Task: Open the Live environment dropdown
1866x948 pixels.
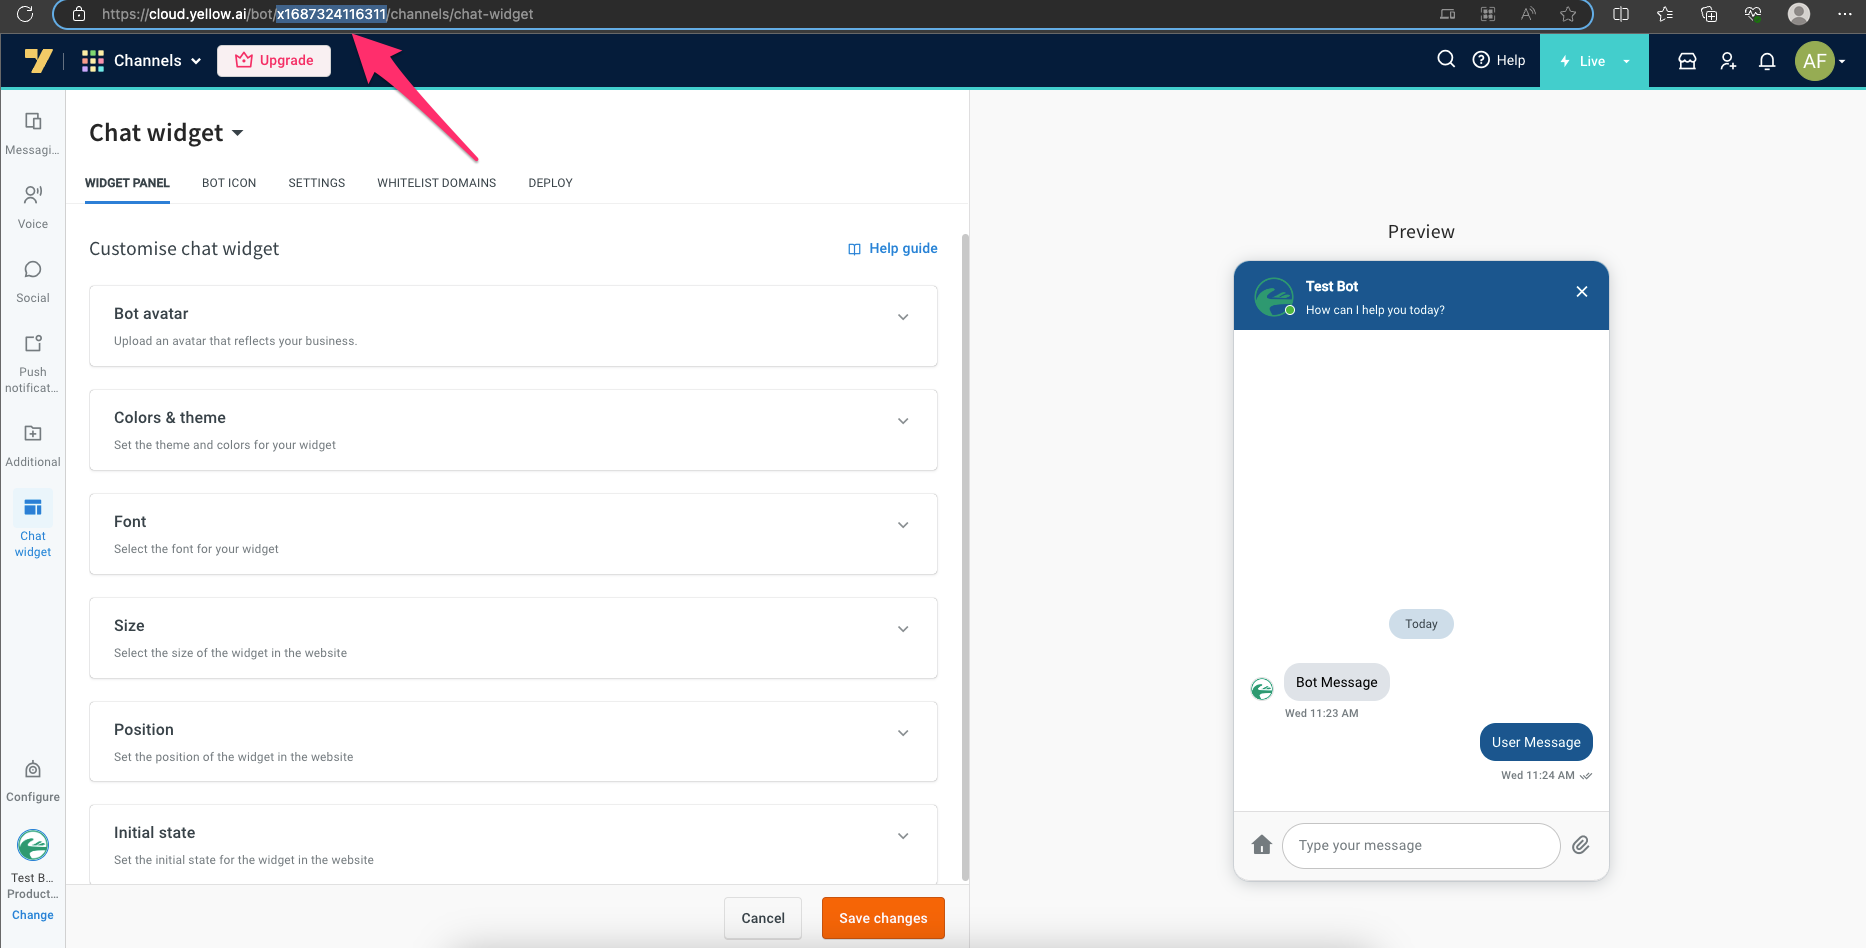Action: coord(1594,61)
